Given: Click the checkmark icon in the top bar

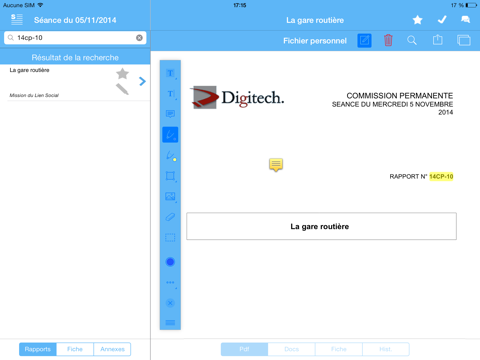Looking at the screenshot, I should pyautogui.click(x=442, y=20).
